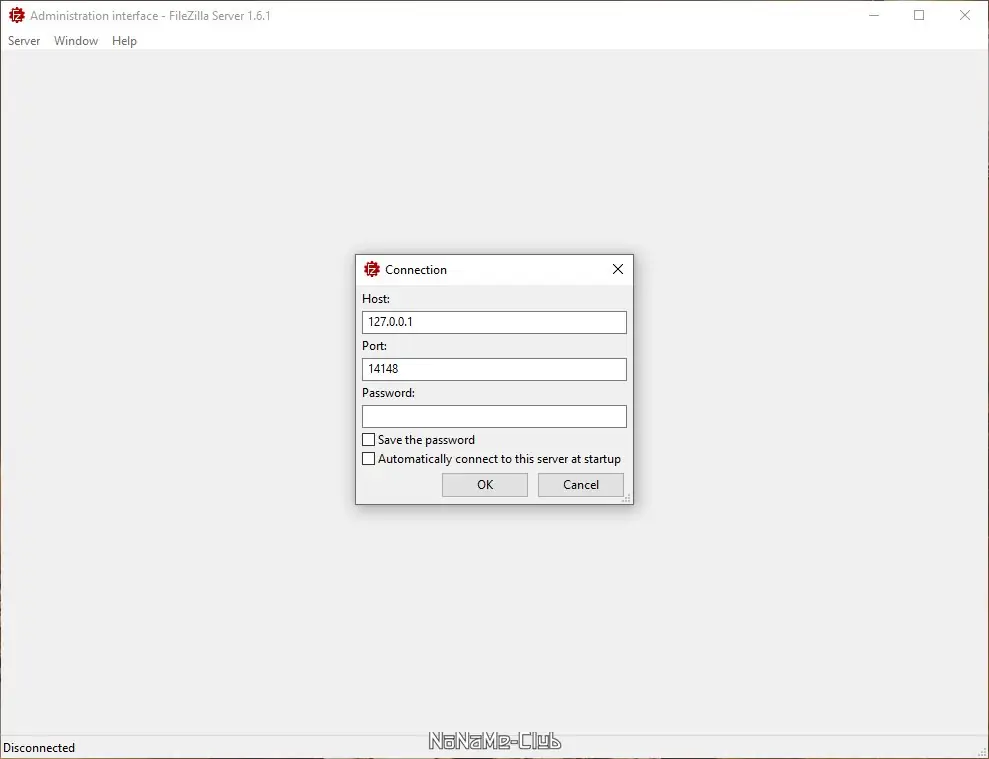Click FileZilla Server icon in main title bar

click(x=16, y=15)
